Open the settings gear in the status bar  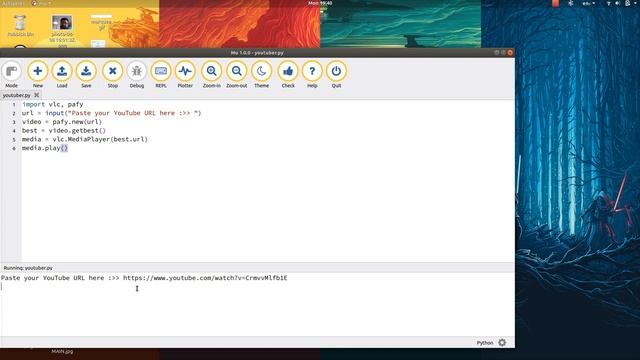(x=502, y=342)
